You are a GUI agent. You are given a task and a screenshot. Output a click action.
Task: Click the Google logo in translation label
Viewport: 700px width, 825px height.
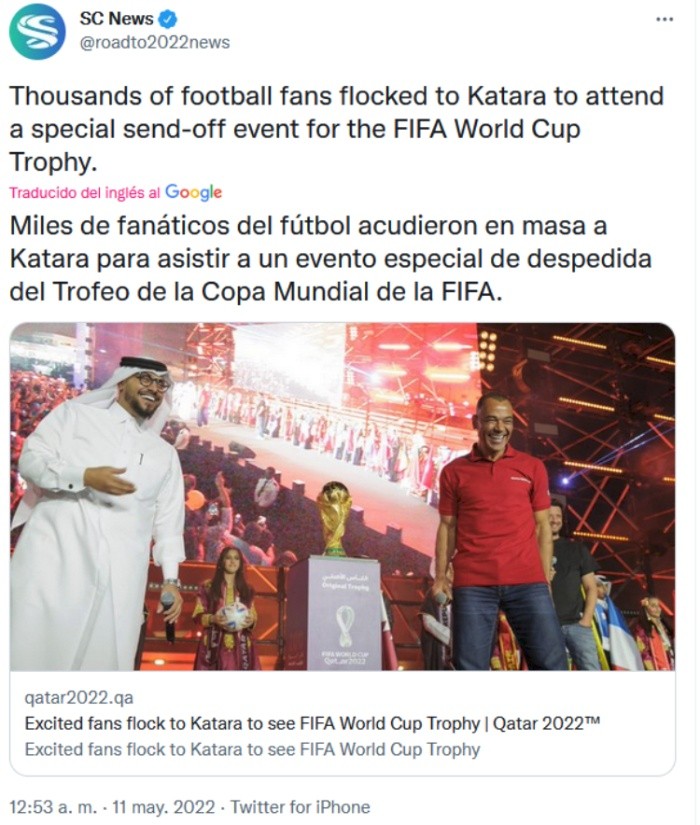click(193, 192)
